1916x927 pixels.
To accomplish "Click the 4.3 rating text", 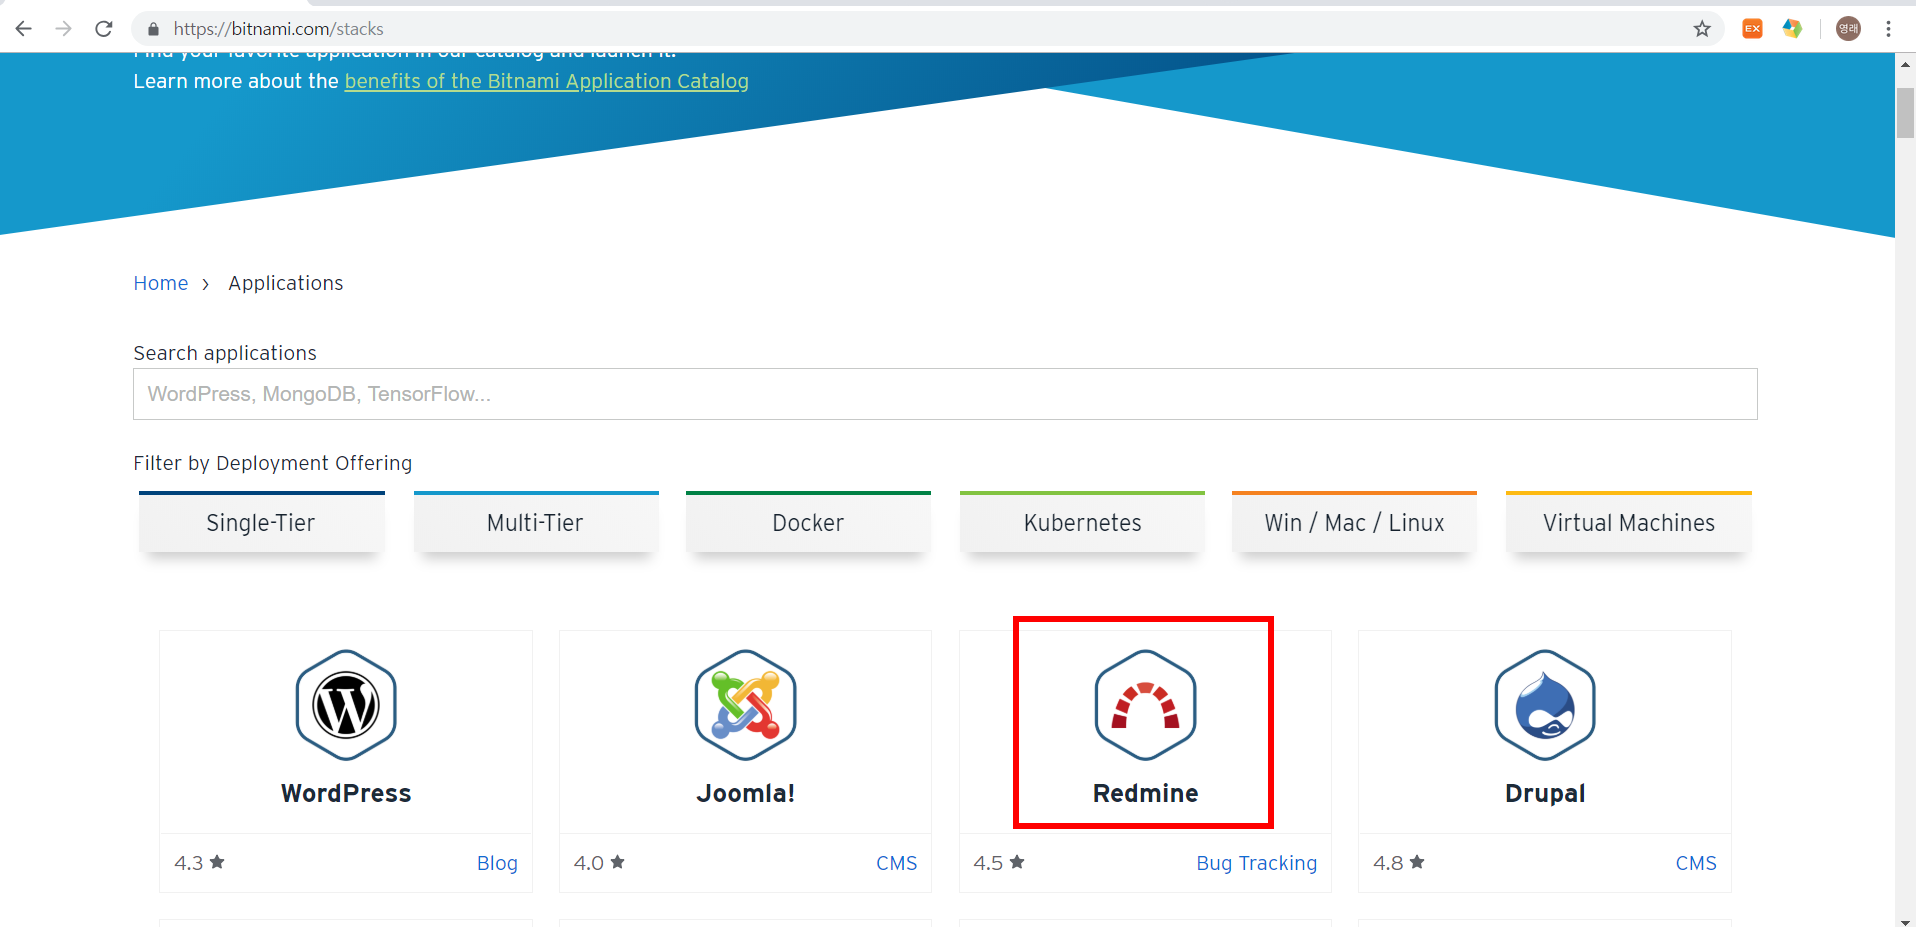I will point(189,863).
